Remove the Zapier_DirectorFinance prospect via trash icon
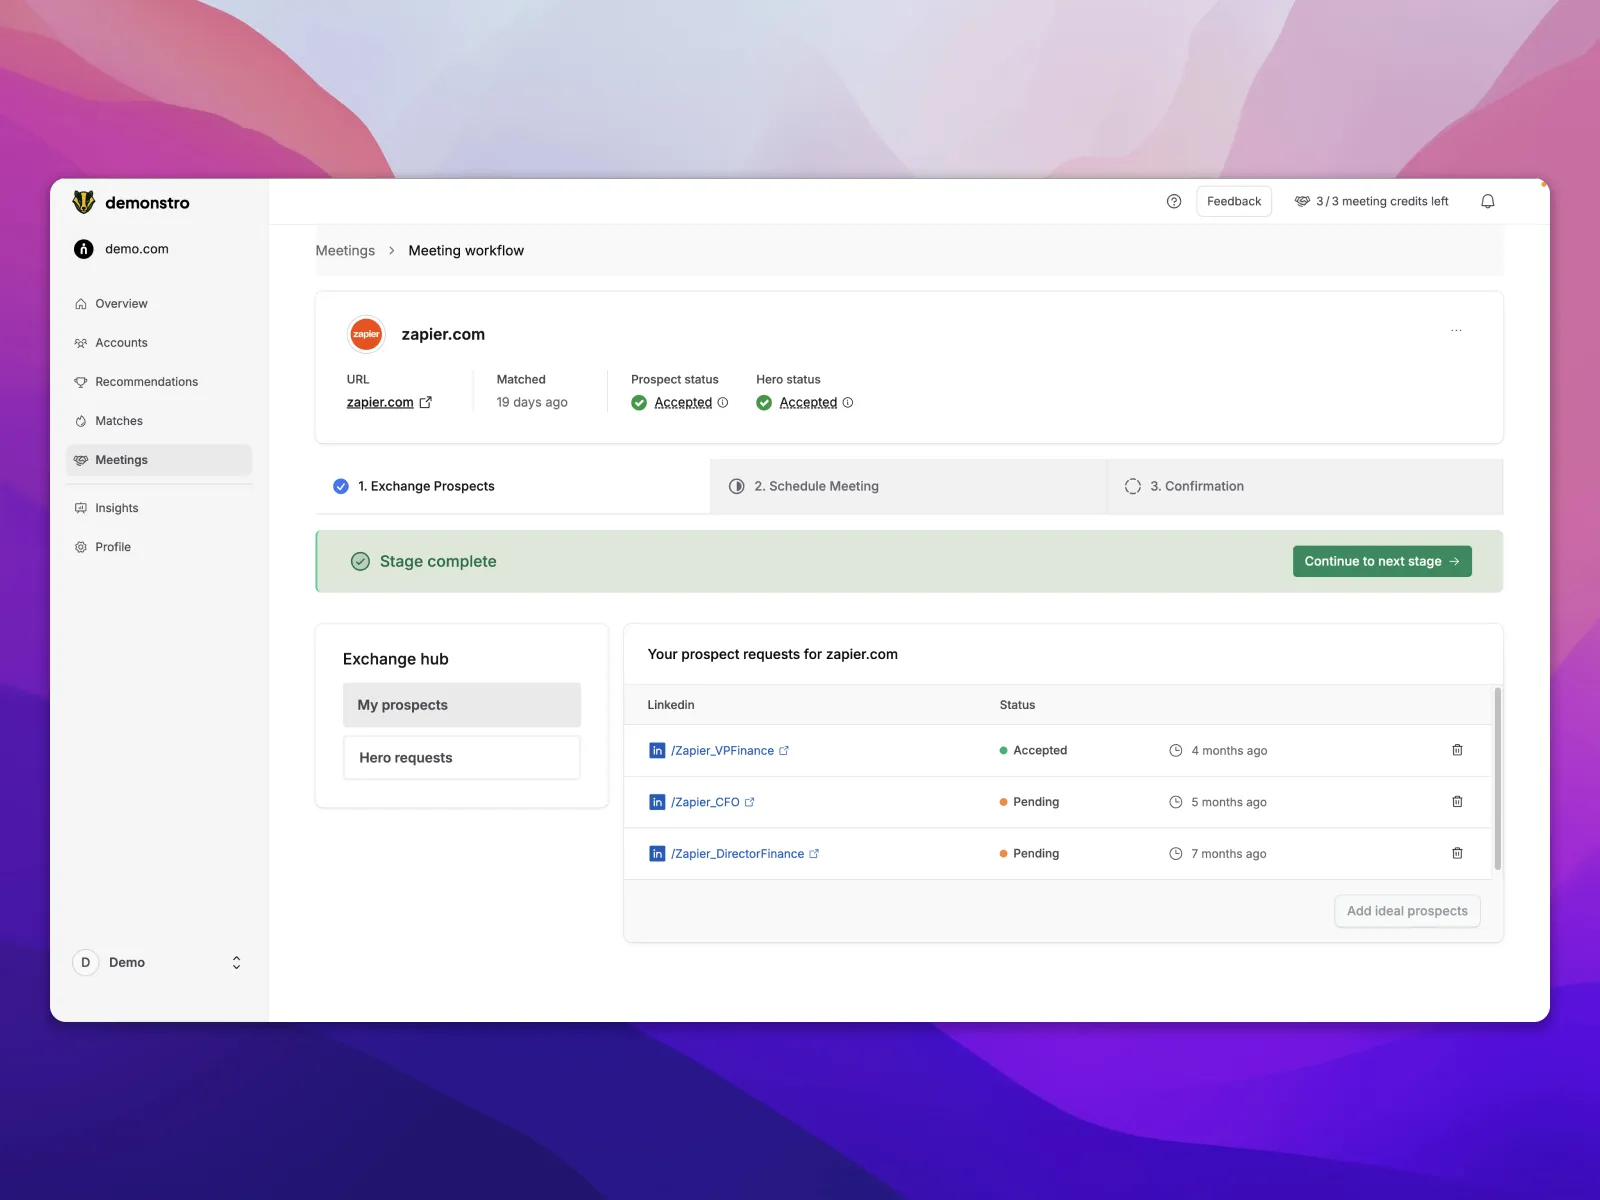This screenshot has height=1200, width=1600. tap(1457, 853)
